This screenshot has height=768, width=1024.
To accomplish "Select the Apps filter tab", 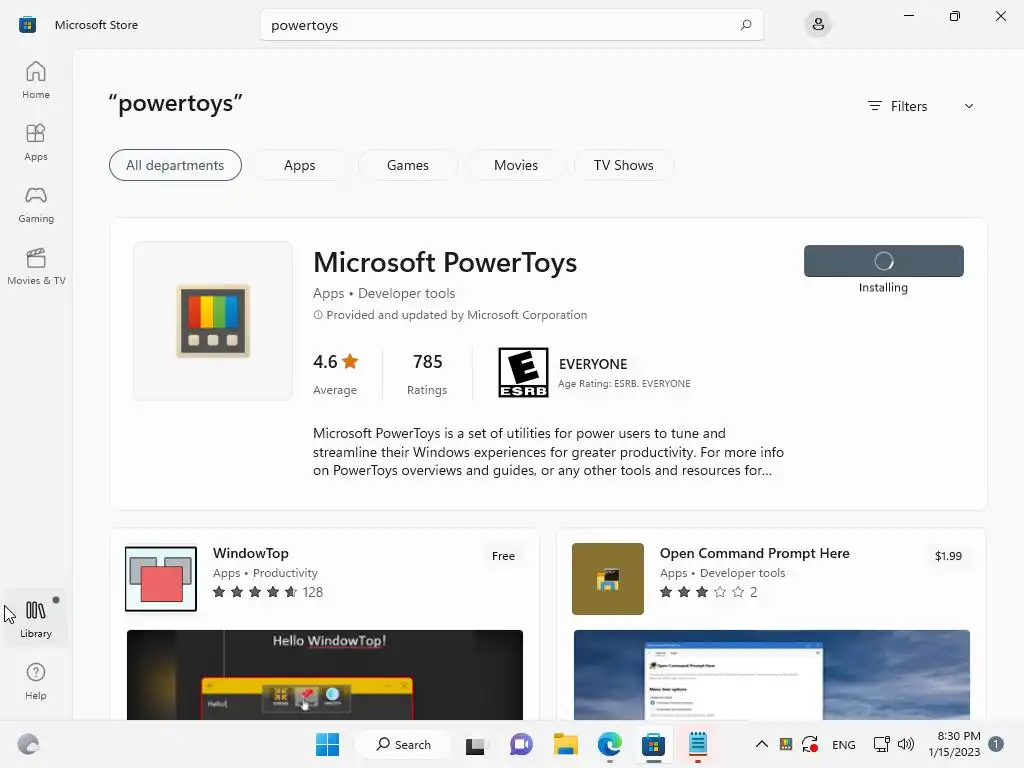I will [x=300, y=165].
